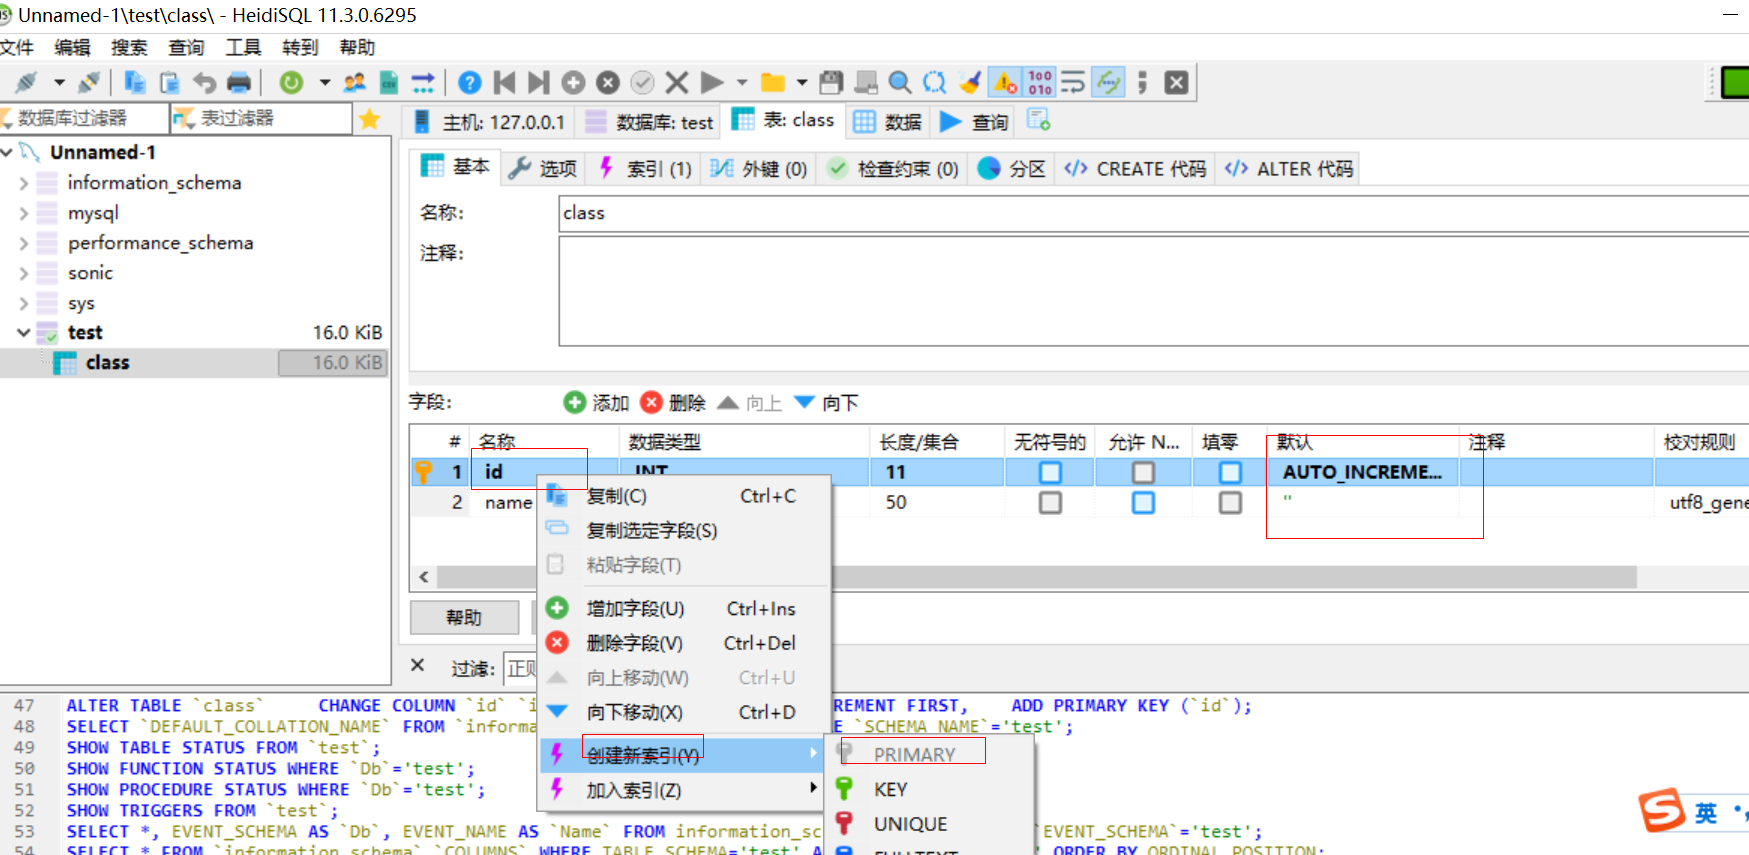Toggle the stop-on-errors warning icon
1749x855 pixels.
click(1005, 82)
